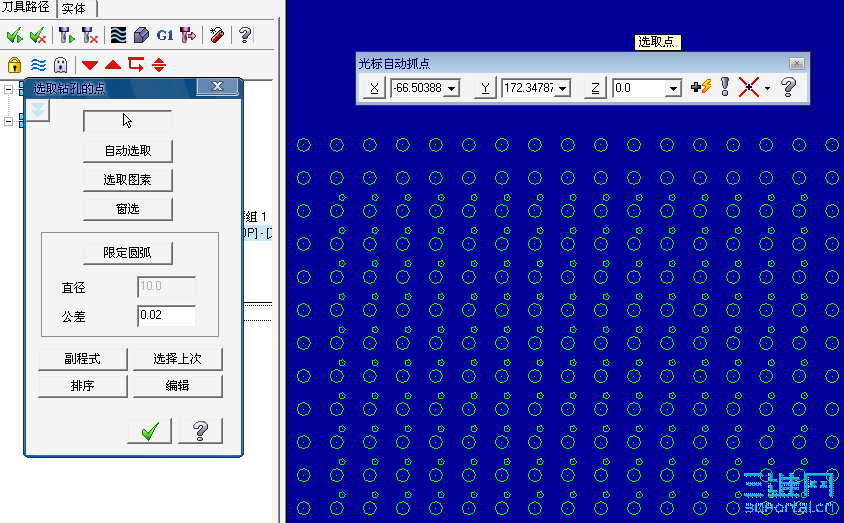The width and height of the screenshot is (844, 523).
Task: Launch solid verify cube icon
Action: 141,36
